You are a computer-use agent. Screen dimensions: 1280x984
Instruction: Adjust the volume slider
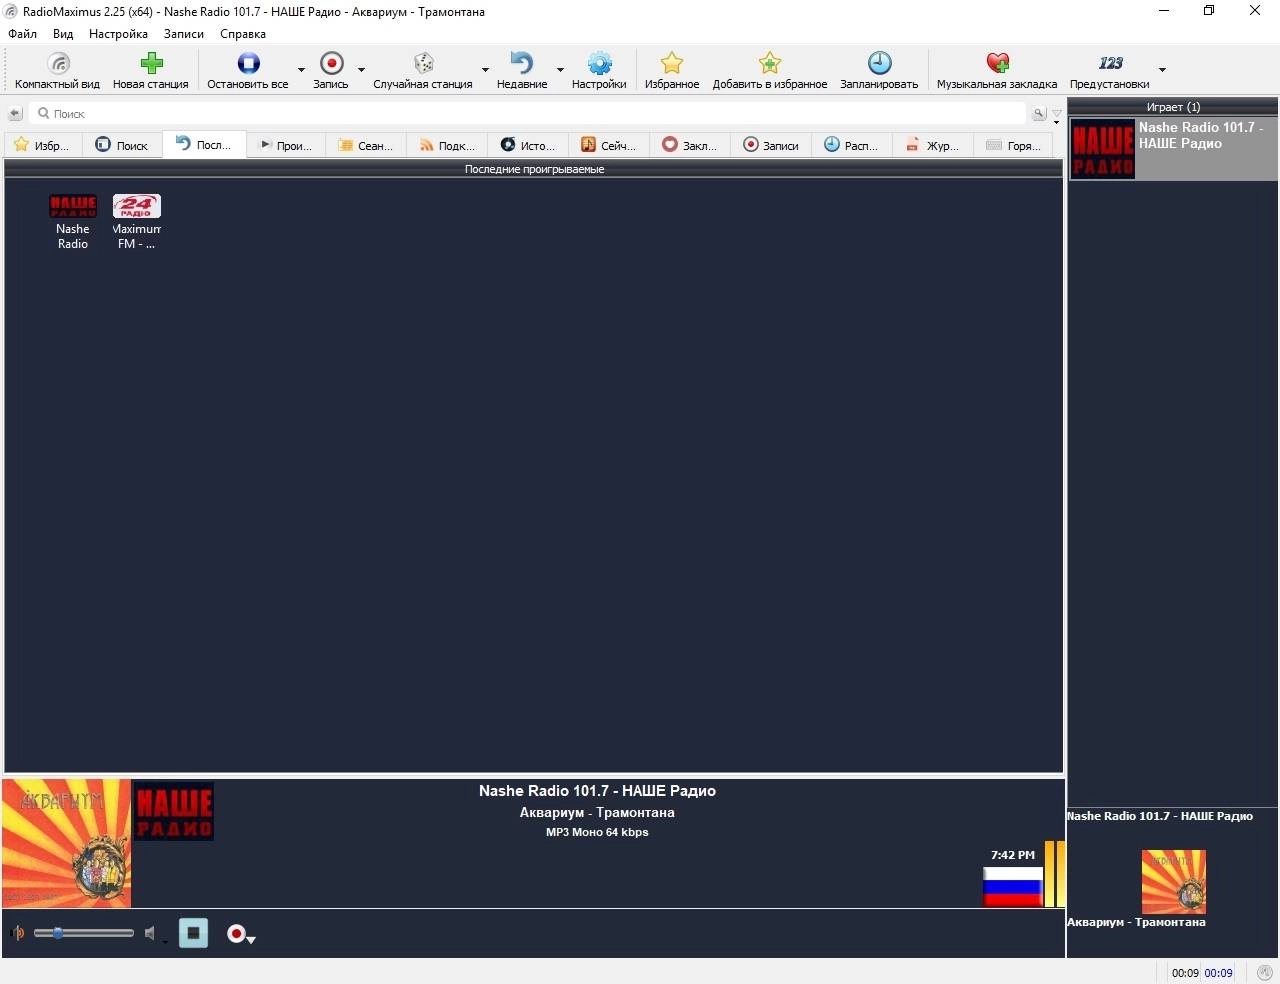pyautogui.click(x=84, y=933)
